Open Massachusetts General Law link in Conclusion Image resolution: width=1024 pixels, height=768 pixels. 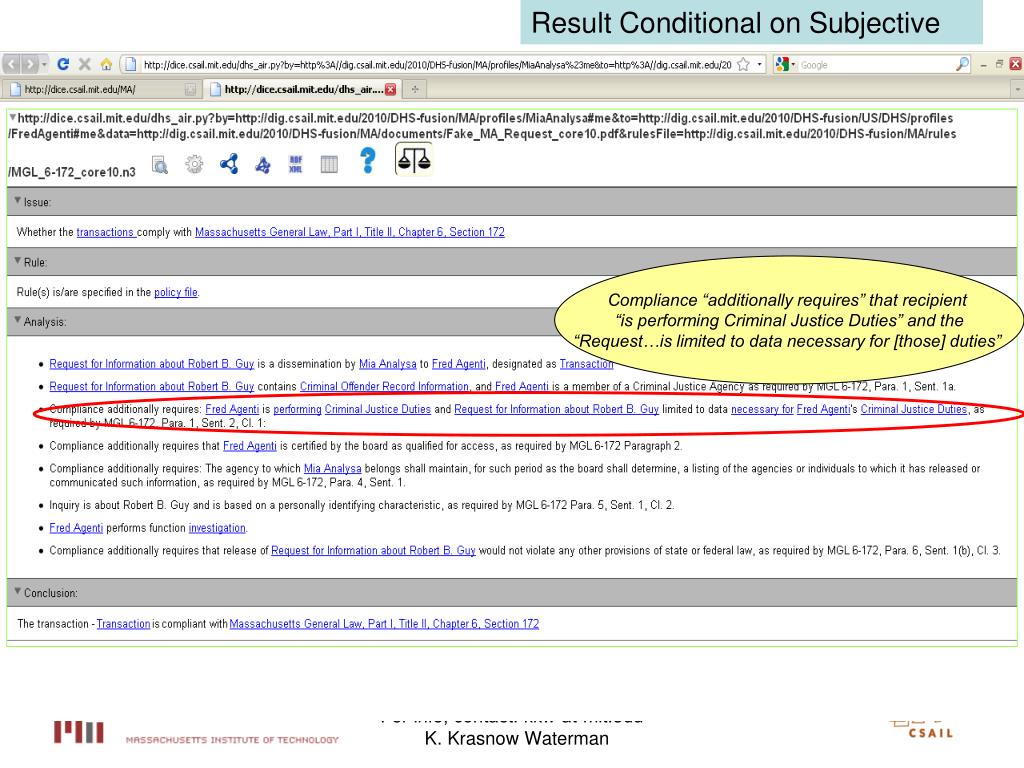(384, 624)
